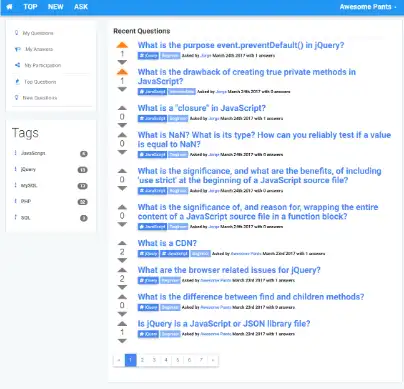Upvote the event.preventDefault() question

click(x=122, y=45)
